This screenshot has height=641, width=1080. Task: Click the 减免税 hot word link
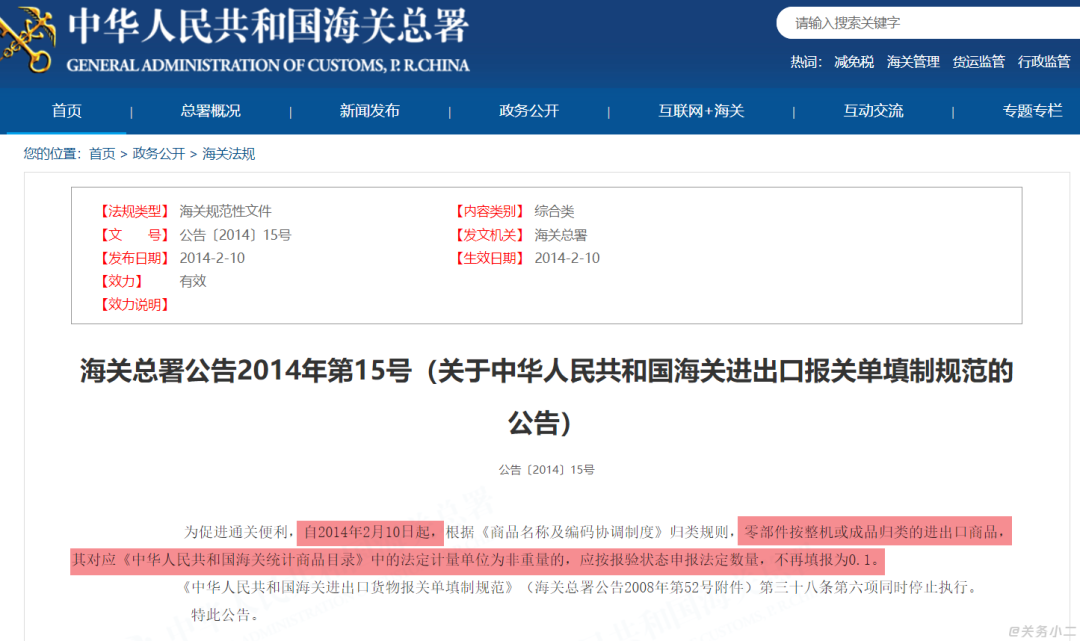[855, 61]
